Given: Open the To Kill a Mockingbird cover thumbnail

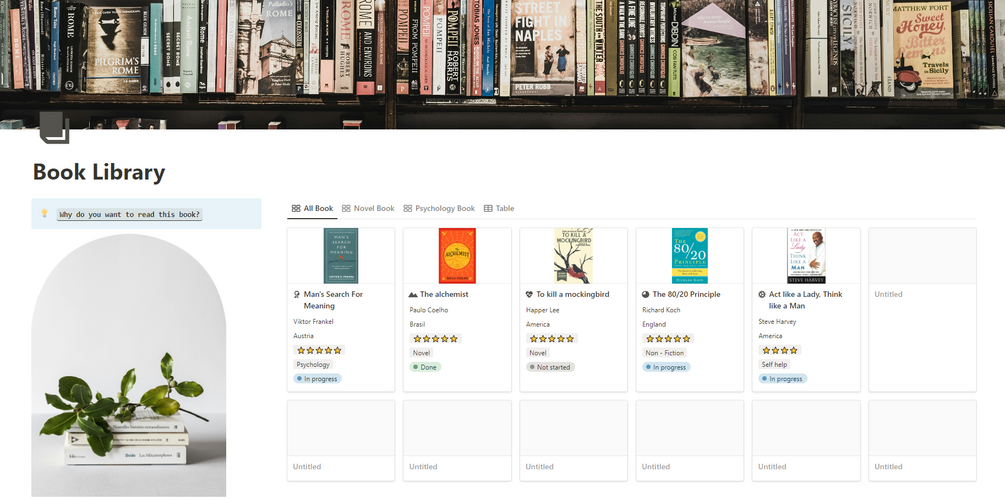Looking at the screenshot, I should coord(573,256).
